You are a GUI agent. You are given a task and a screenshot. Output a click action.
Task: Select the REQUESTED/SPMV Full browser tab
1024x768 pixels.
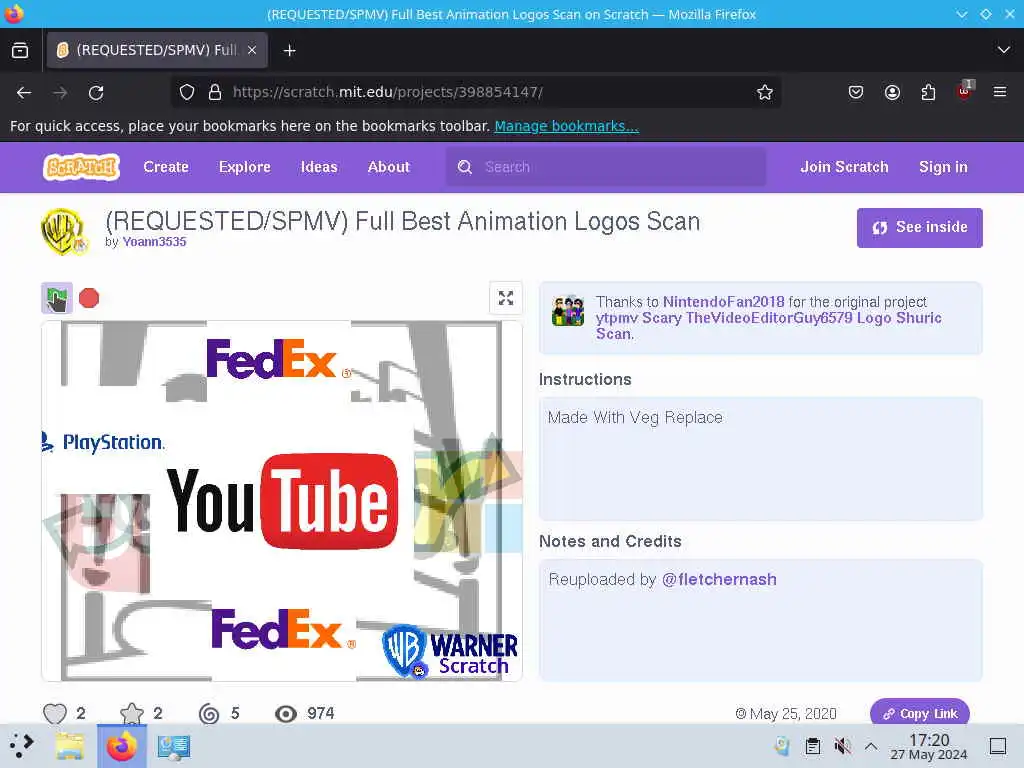click(x=157, y=50)
